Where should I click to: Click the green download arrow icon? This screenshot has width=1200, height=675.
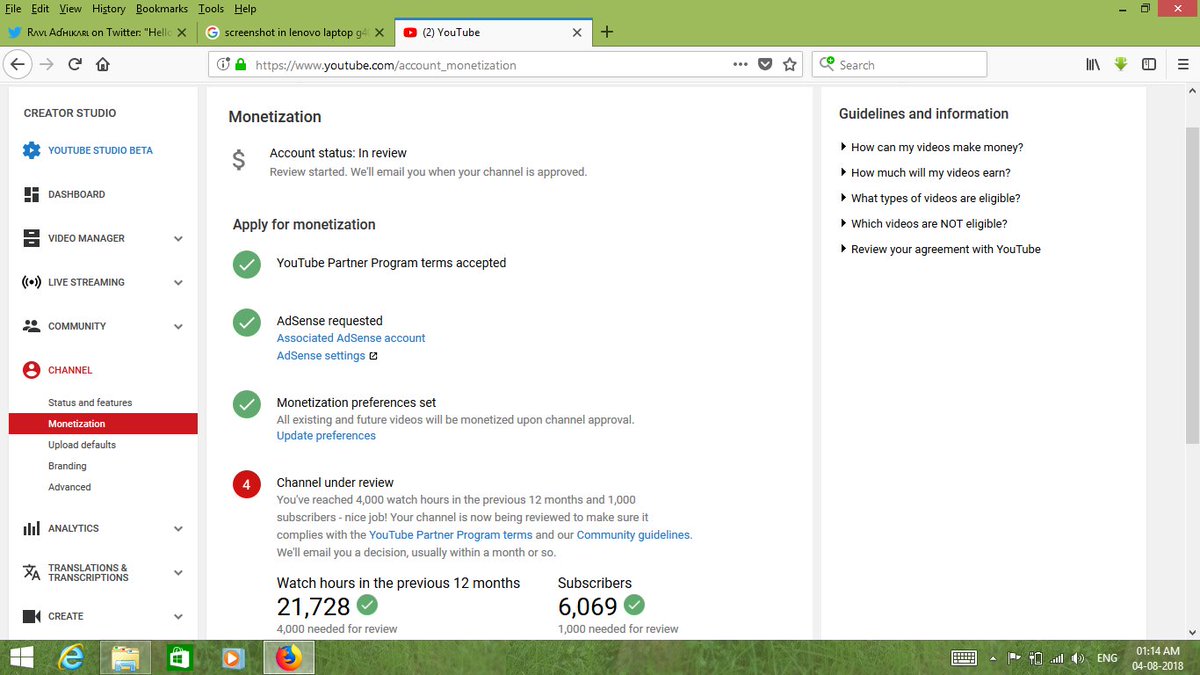point(1121,64)
